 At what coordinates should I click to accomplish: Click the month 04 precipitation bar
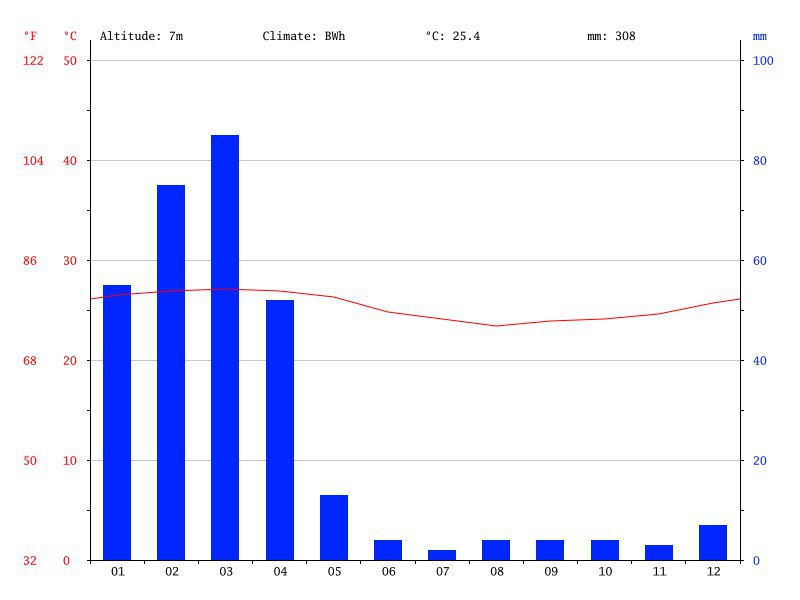(x=280, y=430)
